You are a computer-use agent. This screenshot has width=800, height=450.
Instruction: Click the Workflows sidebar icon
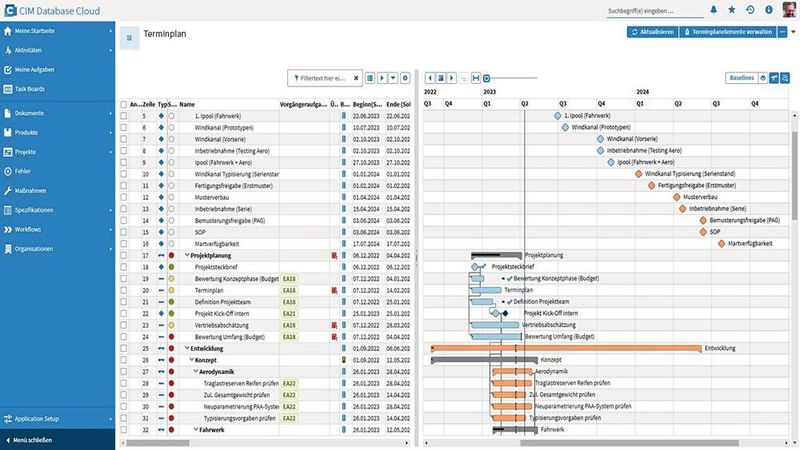tap(8, 230)
